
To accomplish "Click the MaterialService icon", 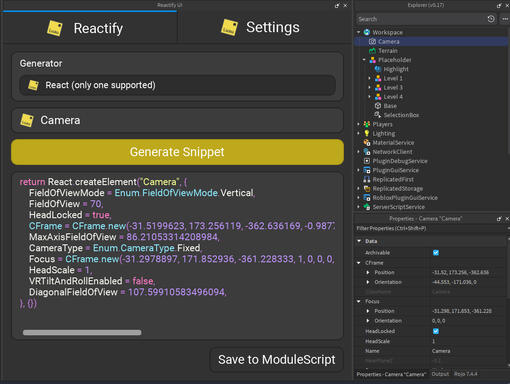I will tap(367, 142).
